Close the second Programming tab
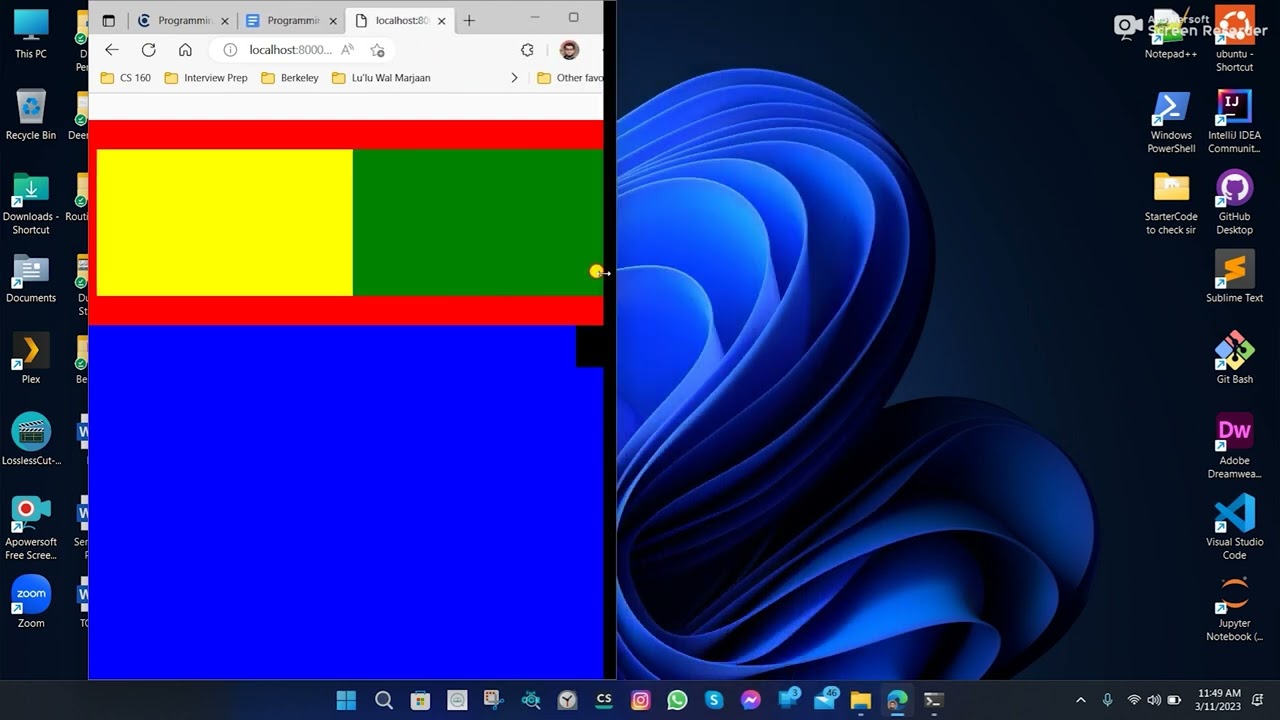This screenshot has width=1280, height=720. [333, 20]
